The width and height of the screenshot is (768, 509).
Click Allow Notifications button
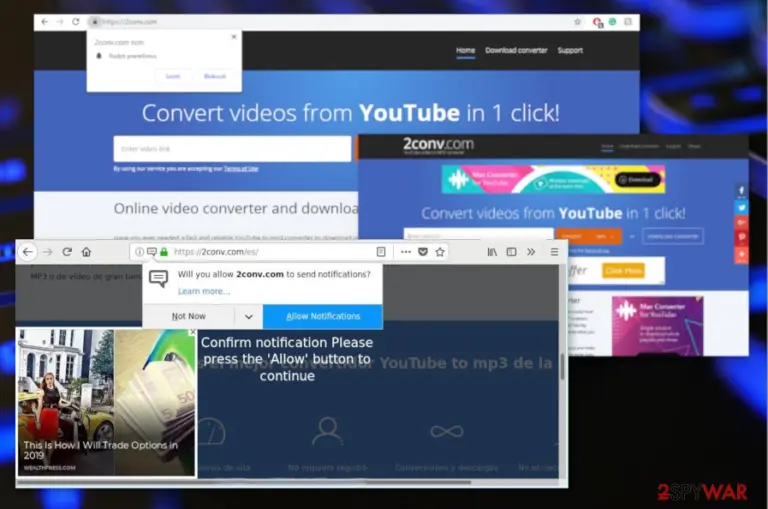click(x=323, y=316)
